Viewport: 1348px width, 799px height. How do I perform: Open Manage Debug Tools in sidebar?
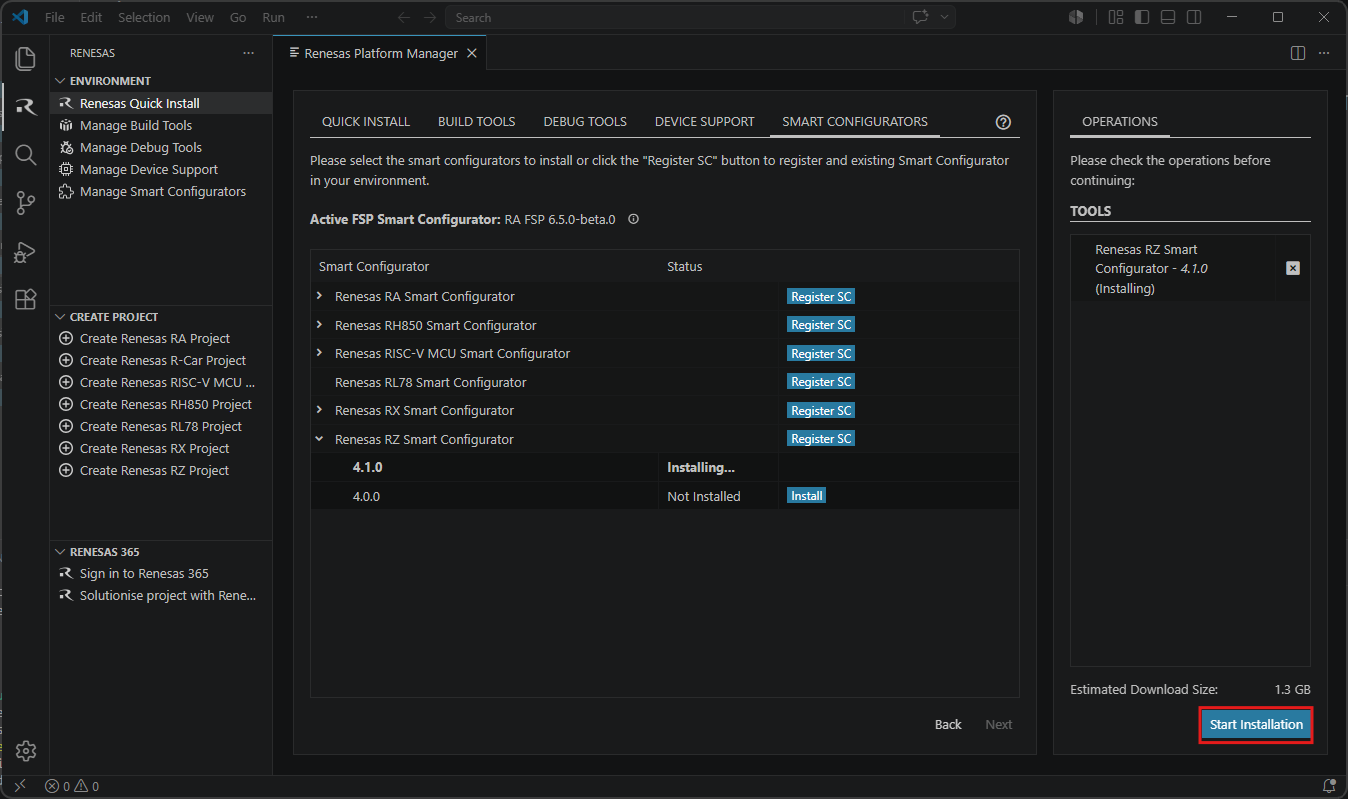coord(161,147)
